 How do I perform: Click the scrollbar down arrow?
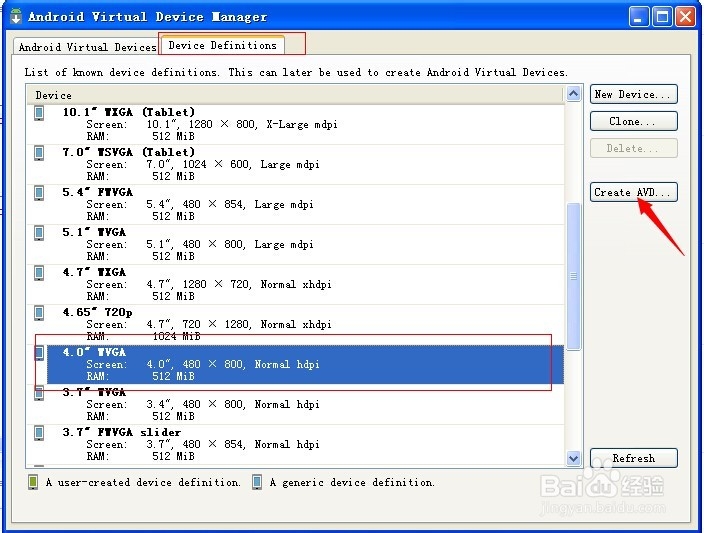573,458
